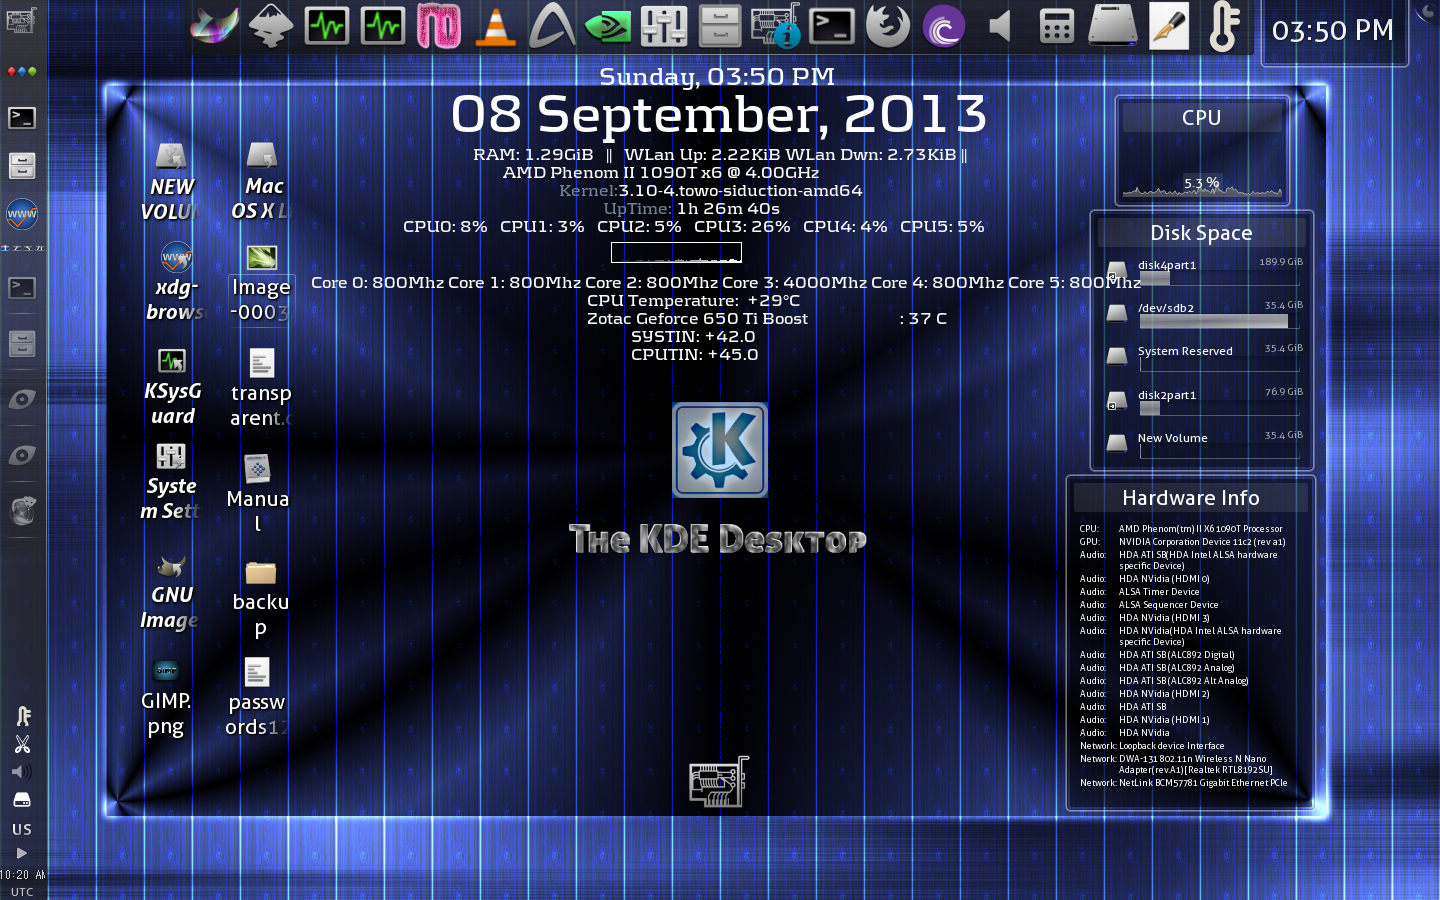Open disk4part1 in Disk Space widget
Viewport: 1440px width, 900px height.
1205,270
